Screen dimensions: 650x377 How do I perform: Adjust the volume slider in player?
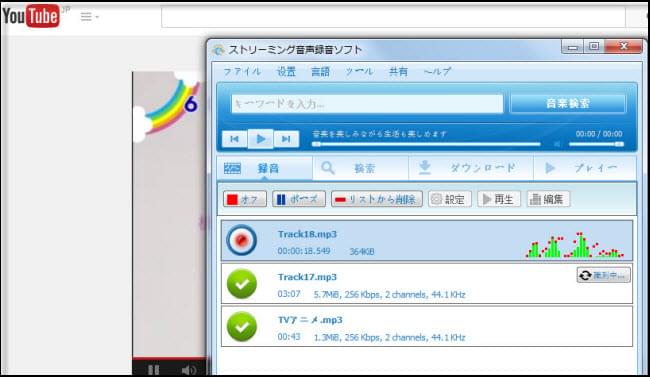(x=596, y=144)
